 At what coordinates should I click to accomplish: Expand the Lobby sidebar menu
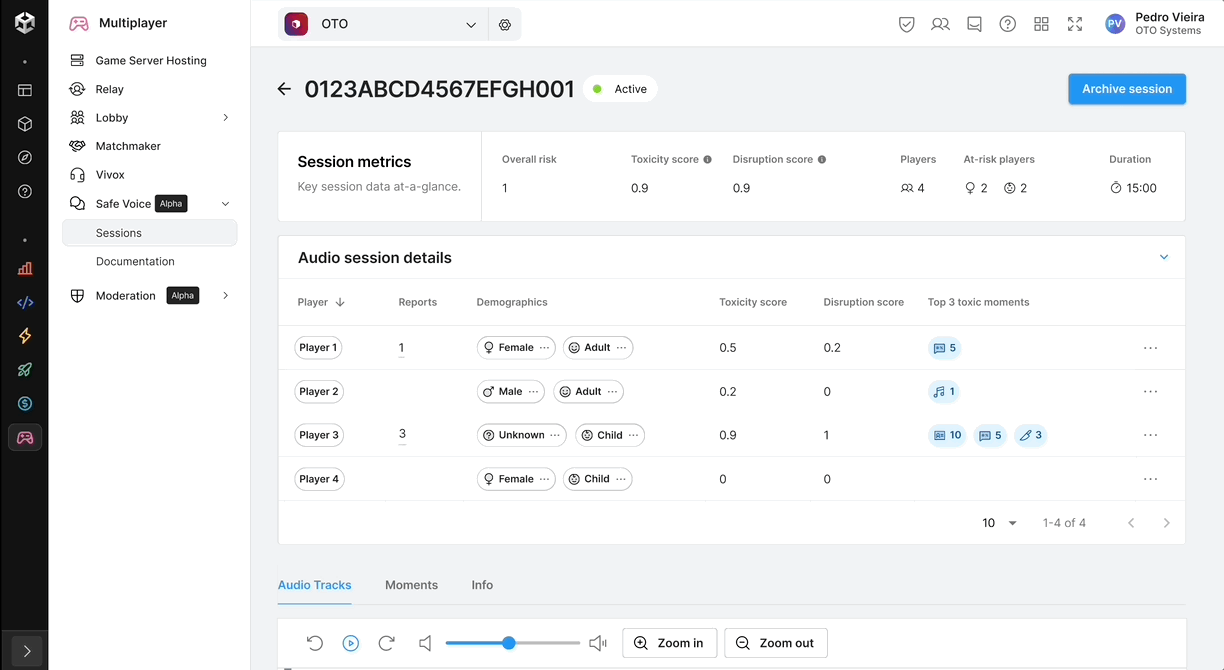(225, 118)
